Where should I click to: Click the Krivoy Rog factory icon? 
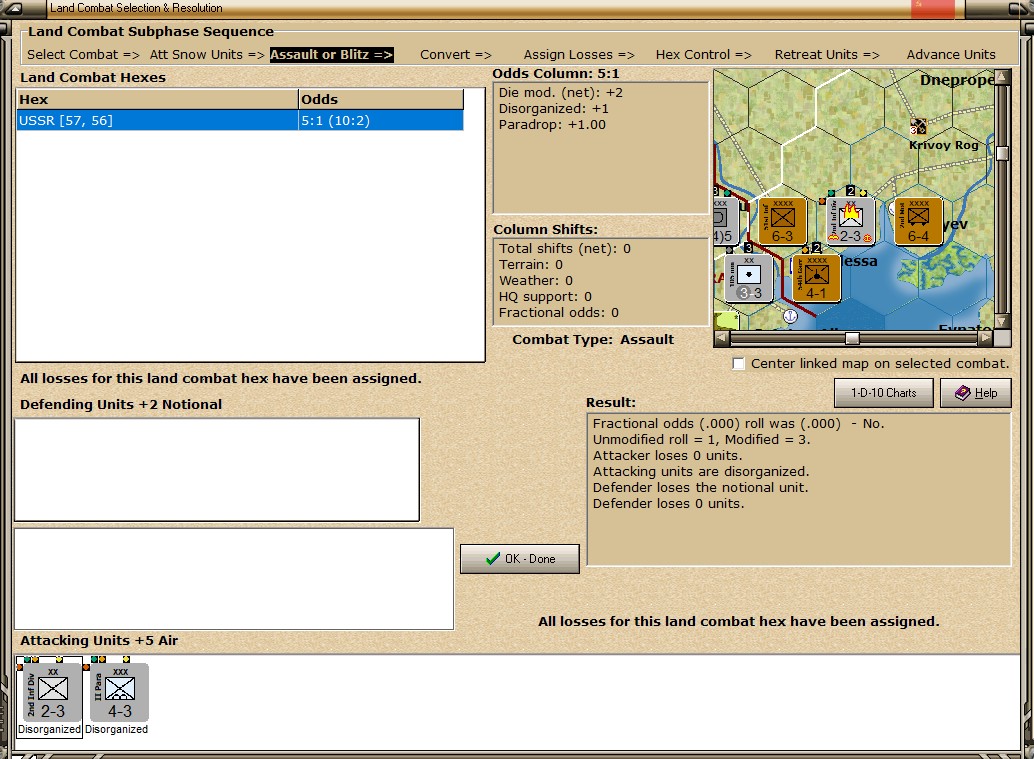pos(918,125)
